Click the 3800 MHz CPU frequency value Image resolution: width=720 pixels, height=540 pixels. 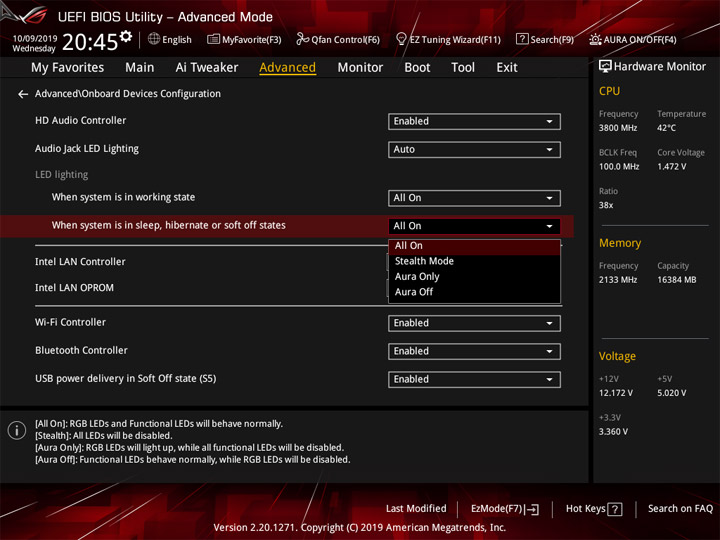tap(618, 128)
